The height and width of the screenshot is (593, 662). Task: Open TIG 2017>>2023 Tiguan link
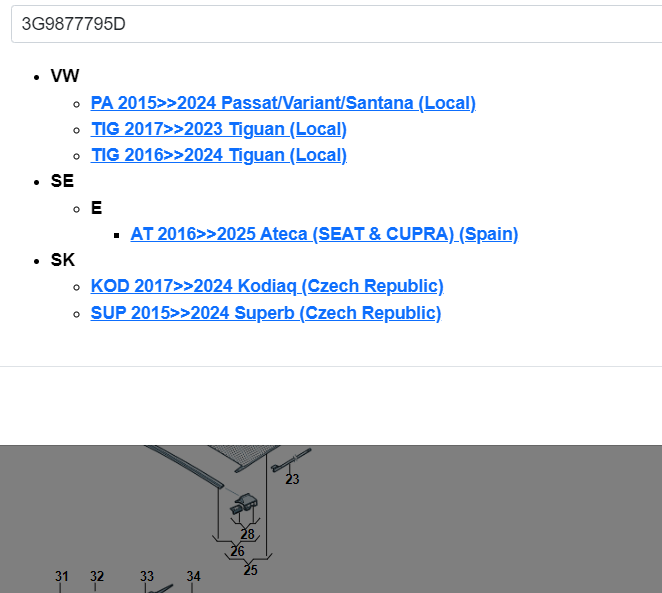tap(219, 129)
